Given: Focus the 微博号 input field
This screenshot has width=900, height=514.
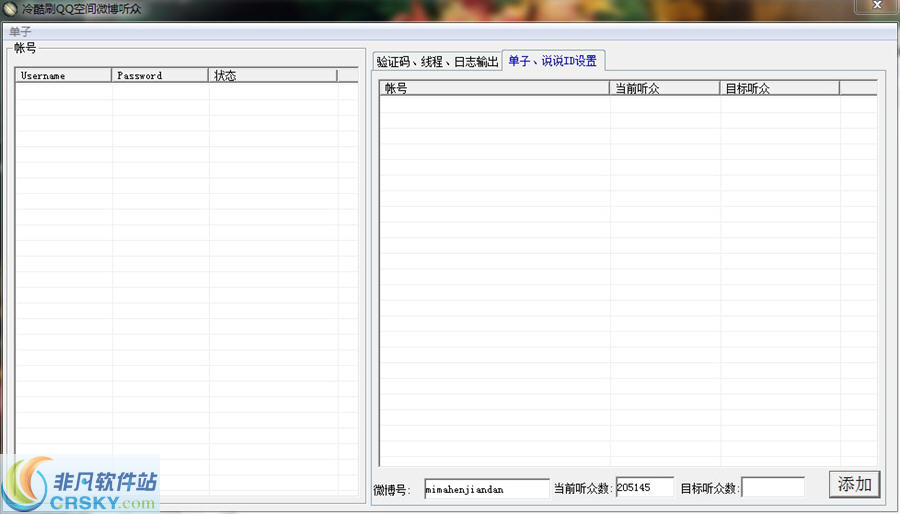Looking at the screenshot, I should click(x=487, y=489).
